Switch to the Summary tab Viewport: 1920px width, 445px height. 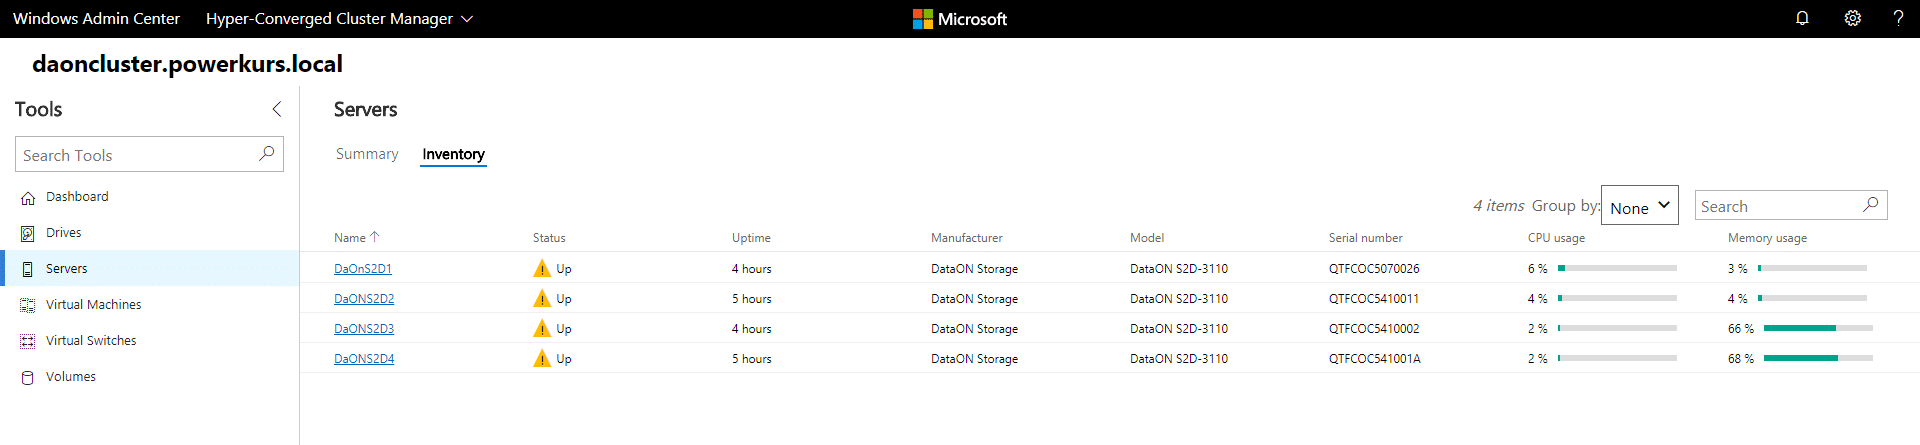click(x=367, y=154)
